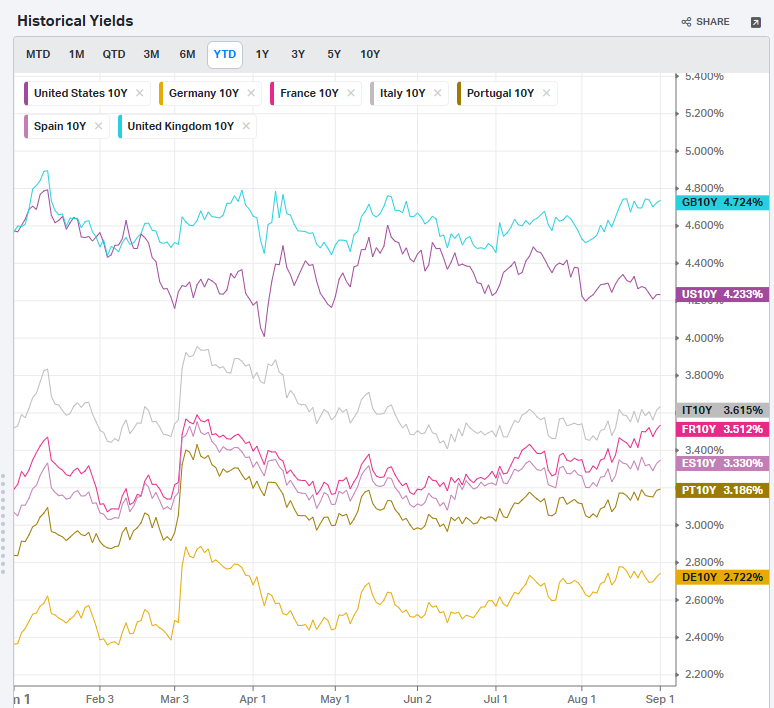Select the YTD range tab
Viewport: 774px width, 708px height.
pos(225,54)
